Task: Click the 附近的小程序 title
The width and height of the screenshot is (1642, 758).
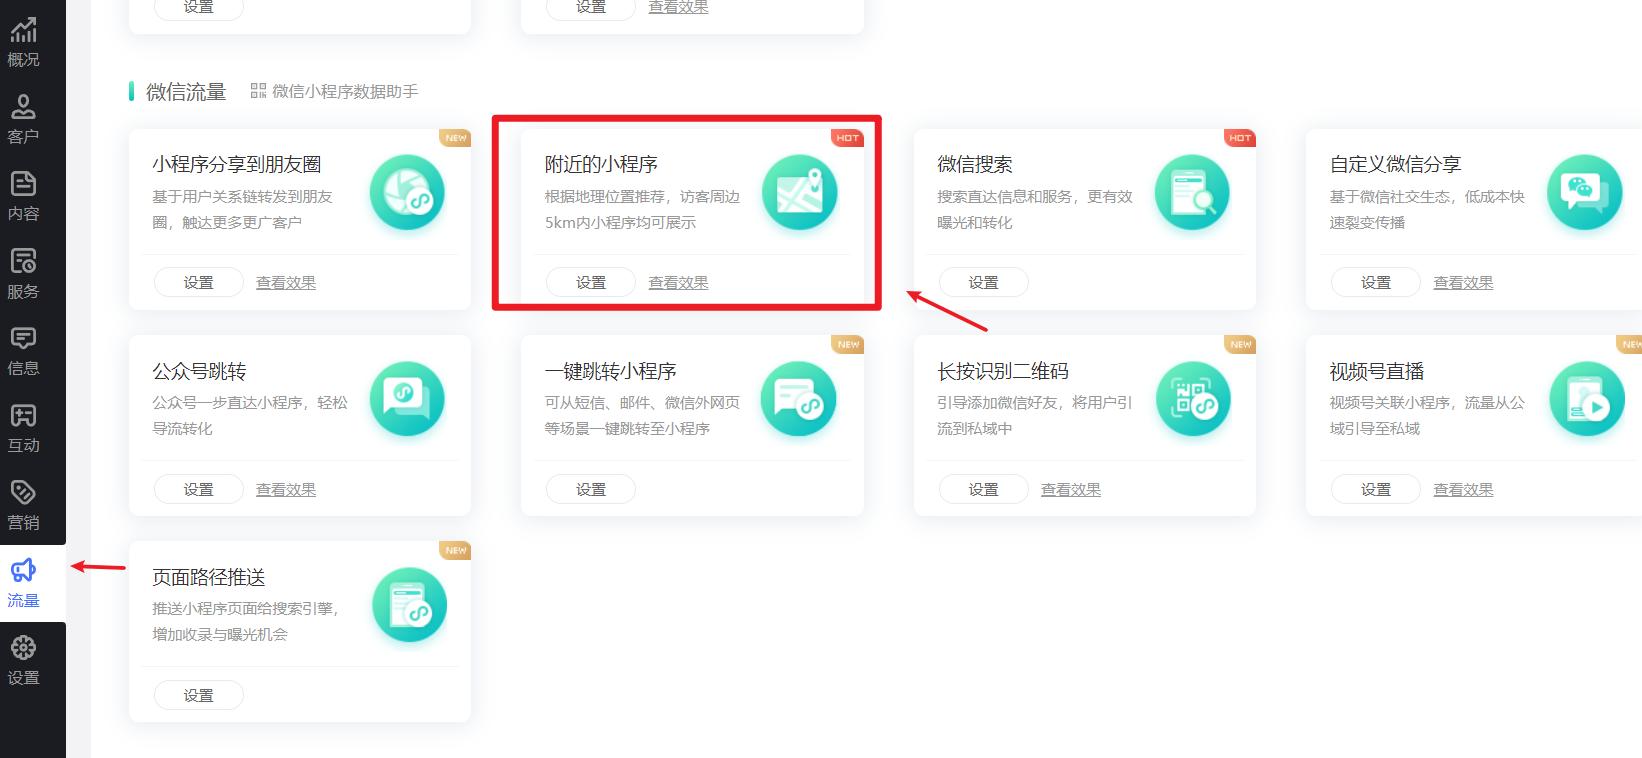Action: coord(601,164)
